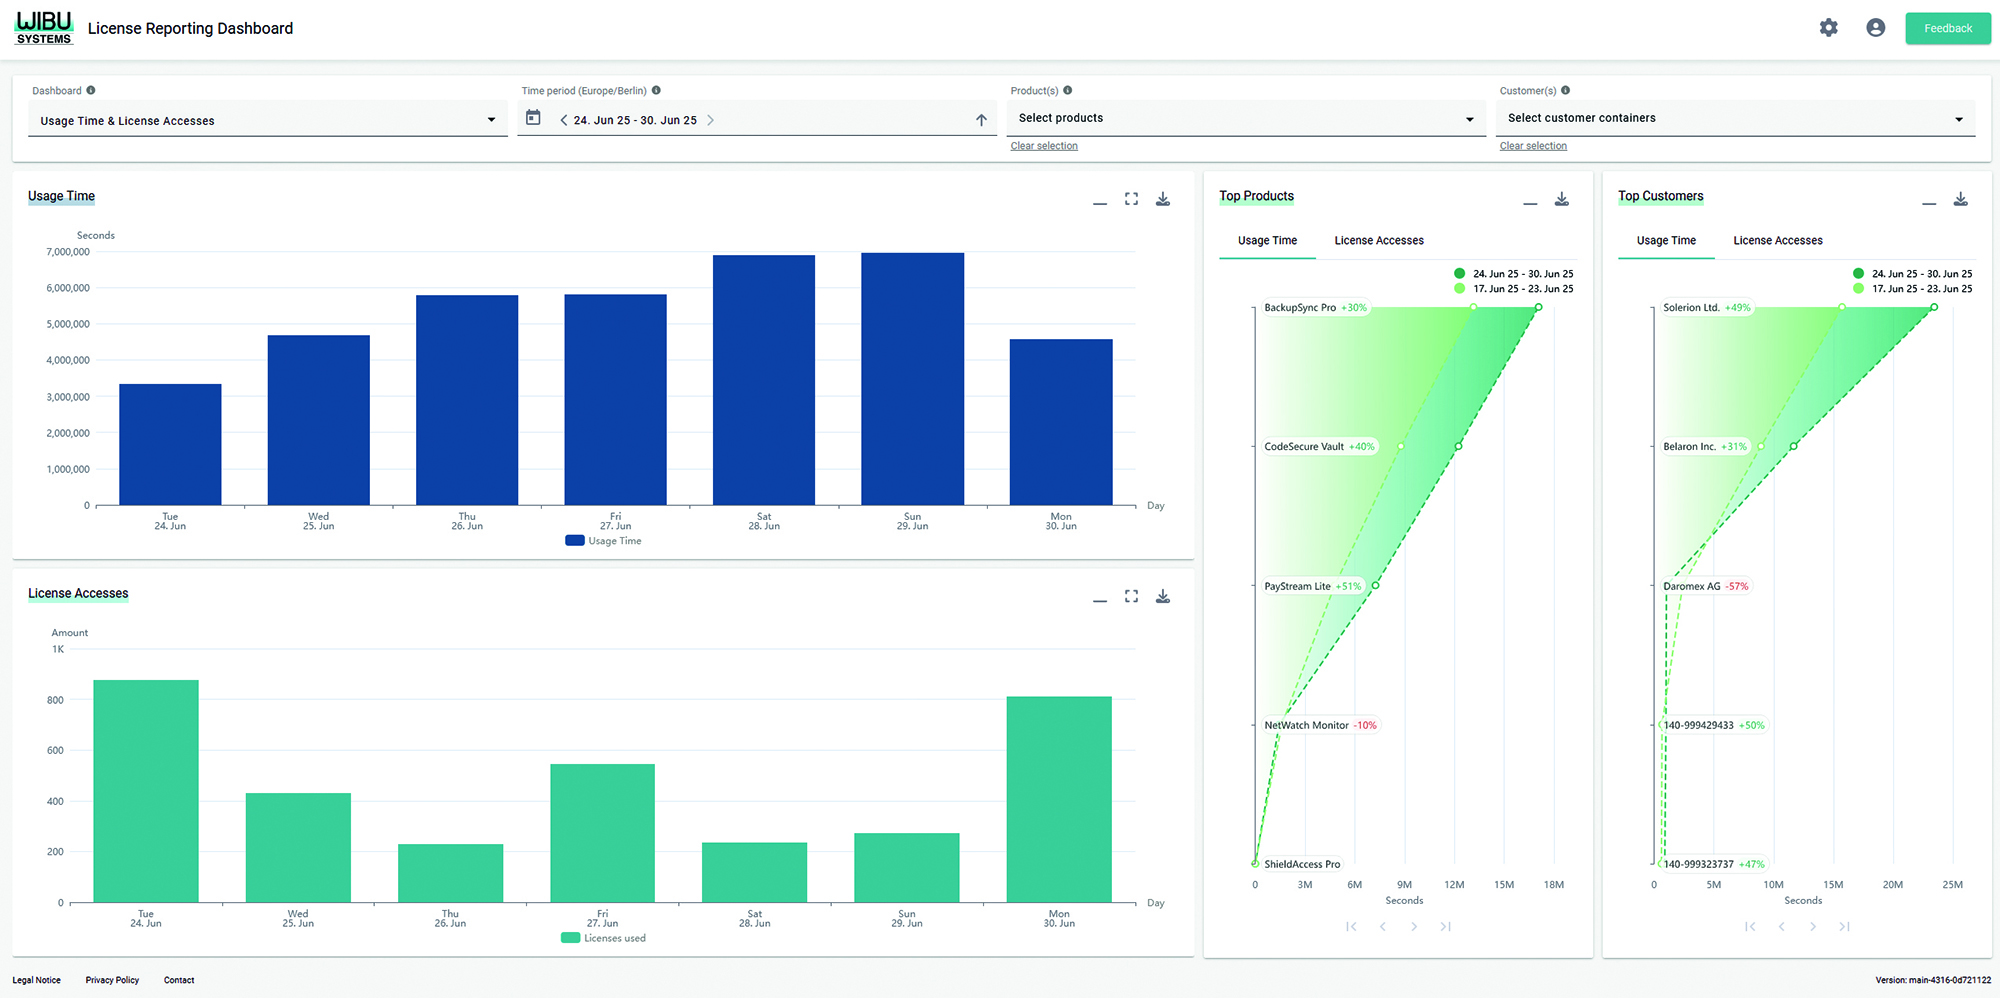This screenshot has width=2000, height=998.
Task: Click the Sunday 29 Jun usage bar
Action: (x=911, y=380)
